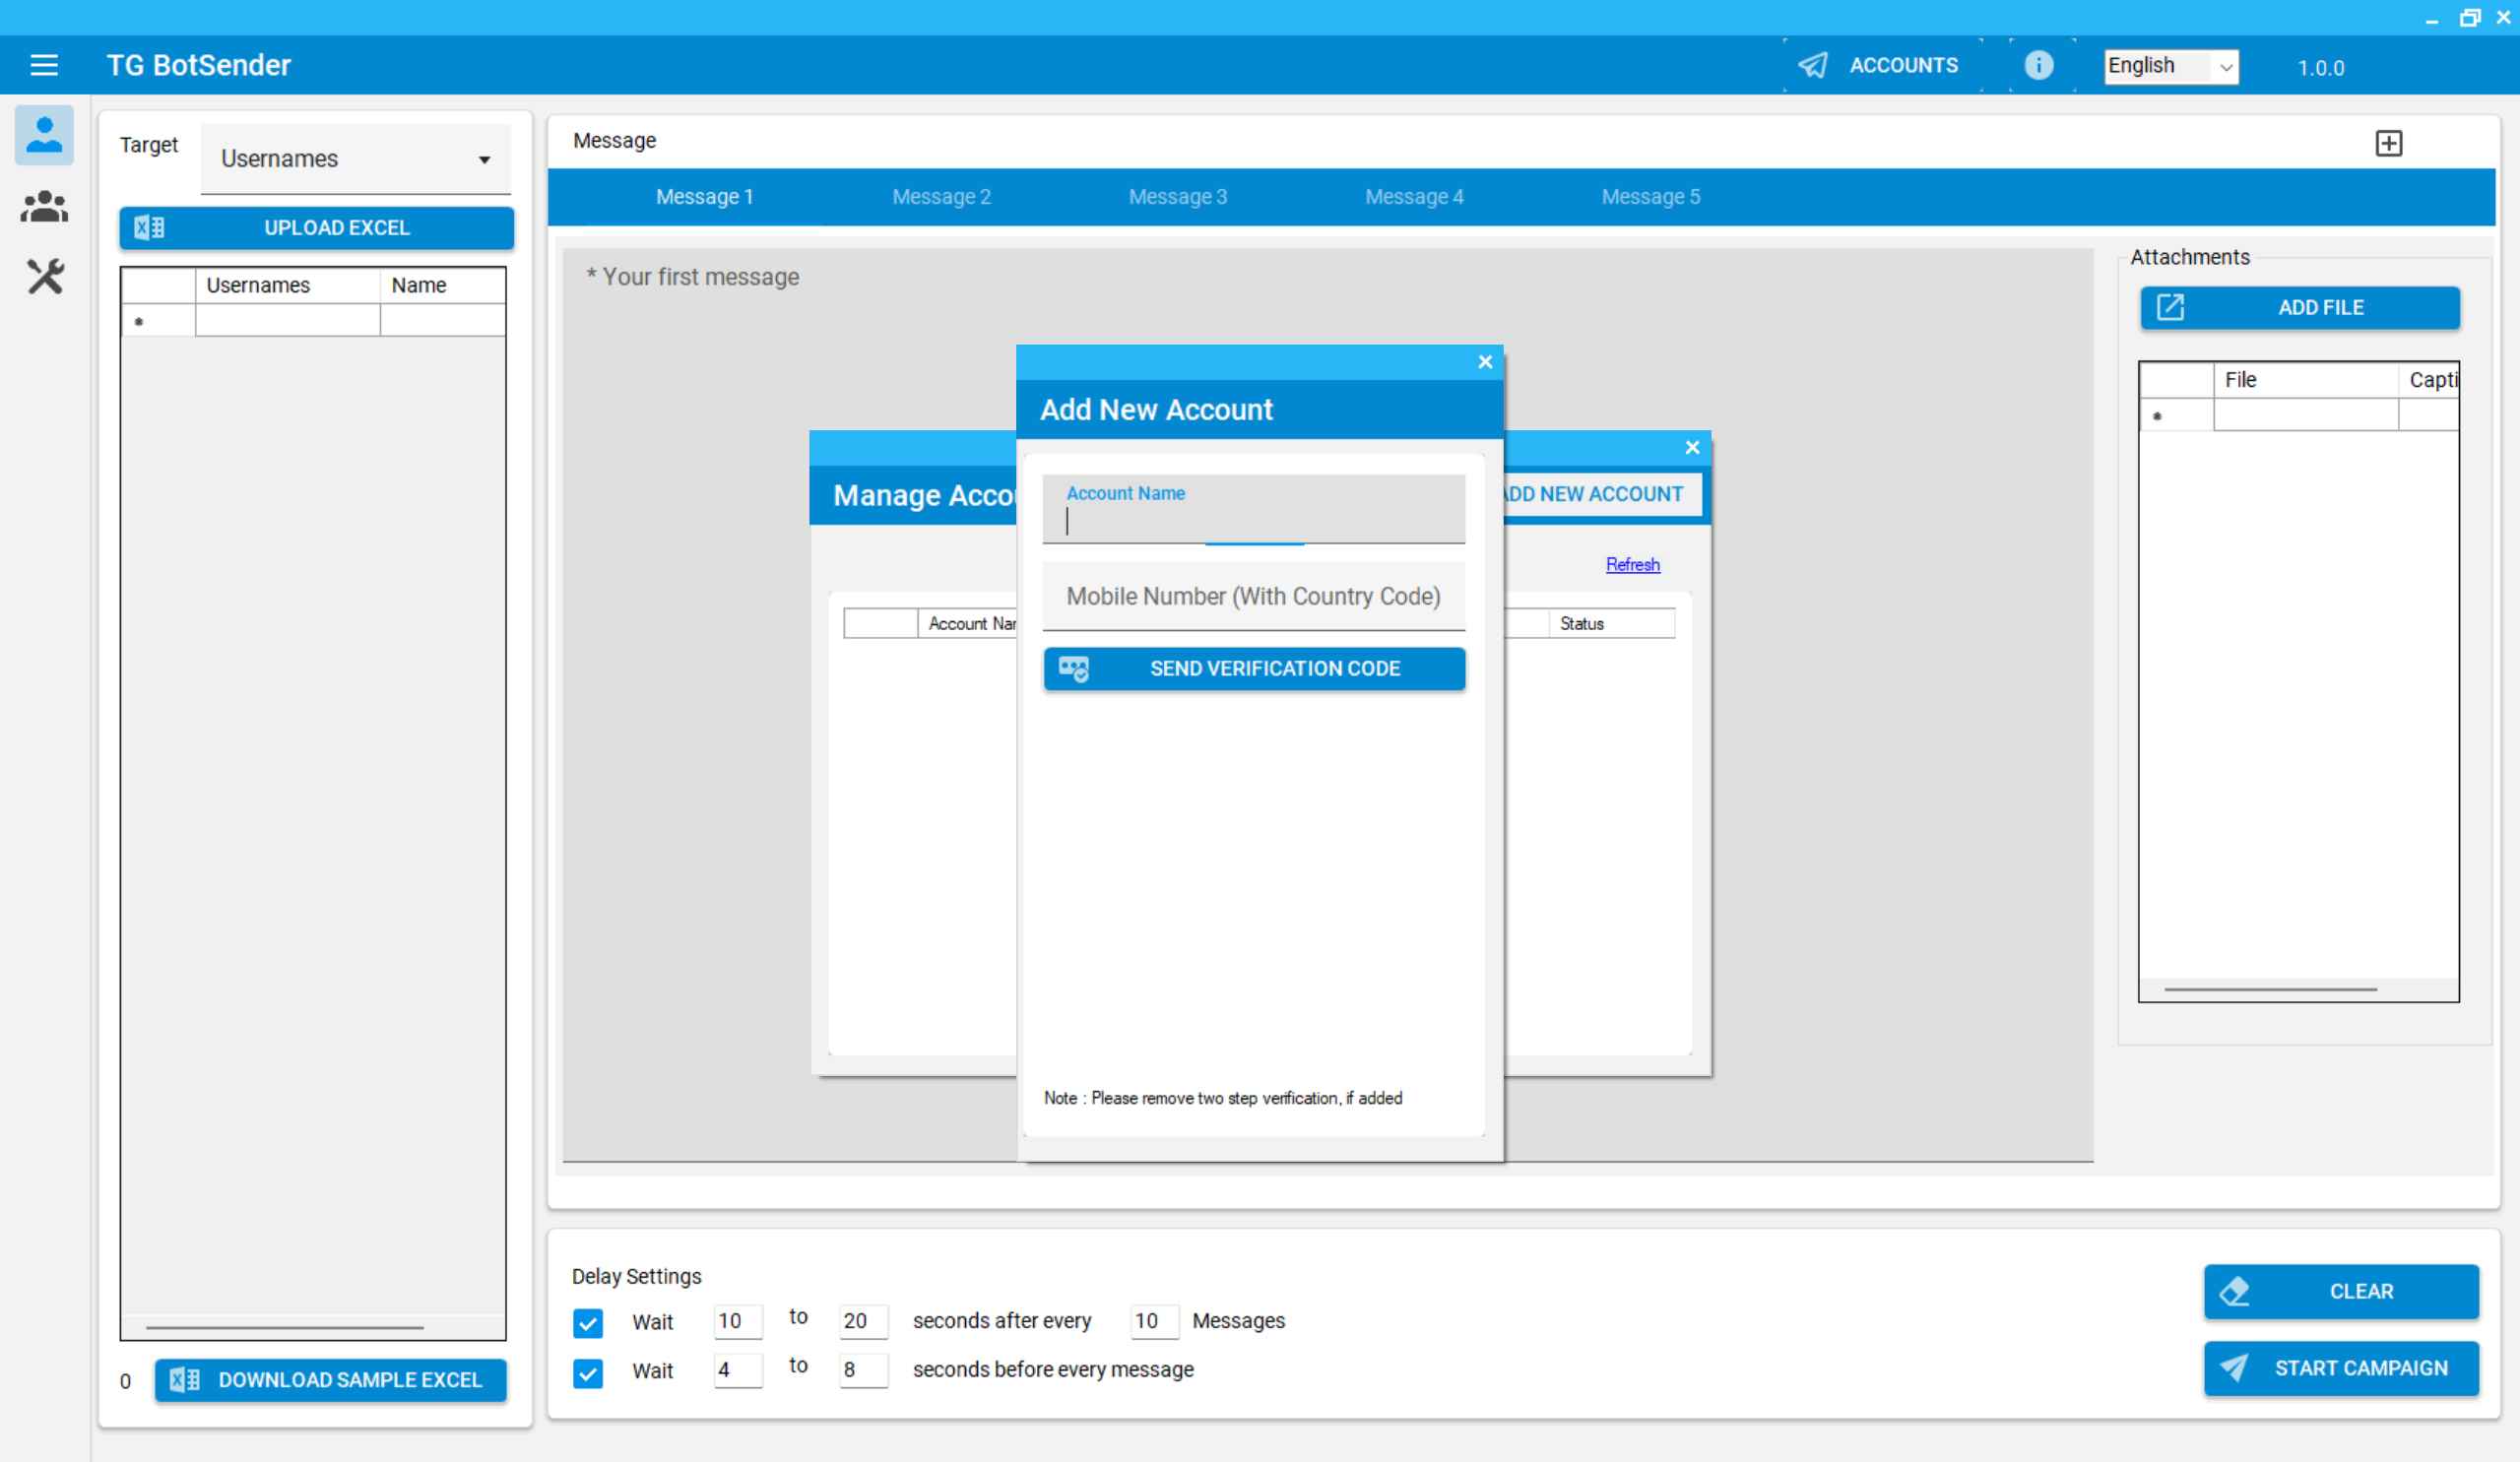Switch to the Message 3 tab
2520x1462 pixels.
pos(1178,196)
